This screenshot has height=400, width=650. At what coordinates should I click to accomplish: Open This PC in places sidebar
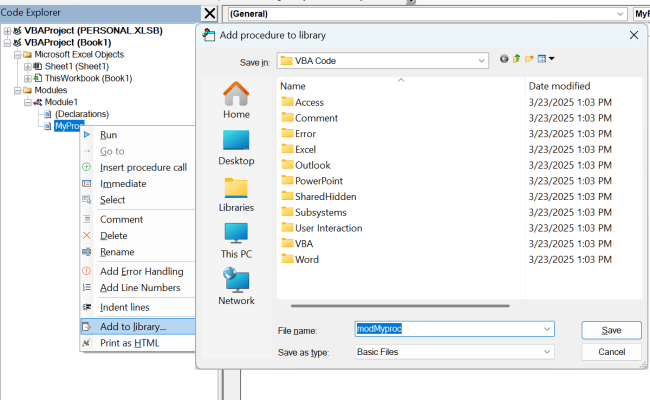[x=236, y=241]
